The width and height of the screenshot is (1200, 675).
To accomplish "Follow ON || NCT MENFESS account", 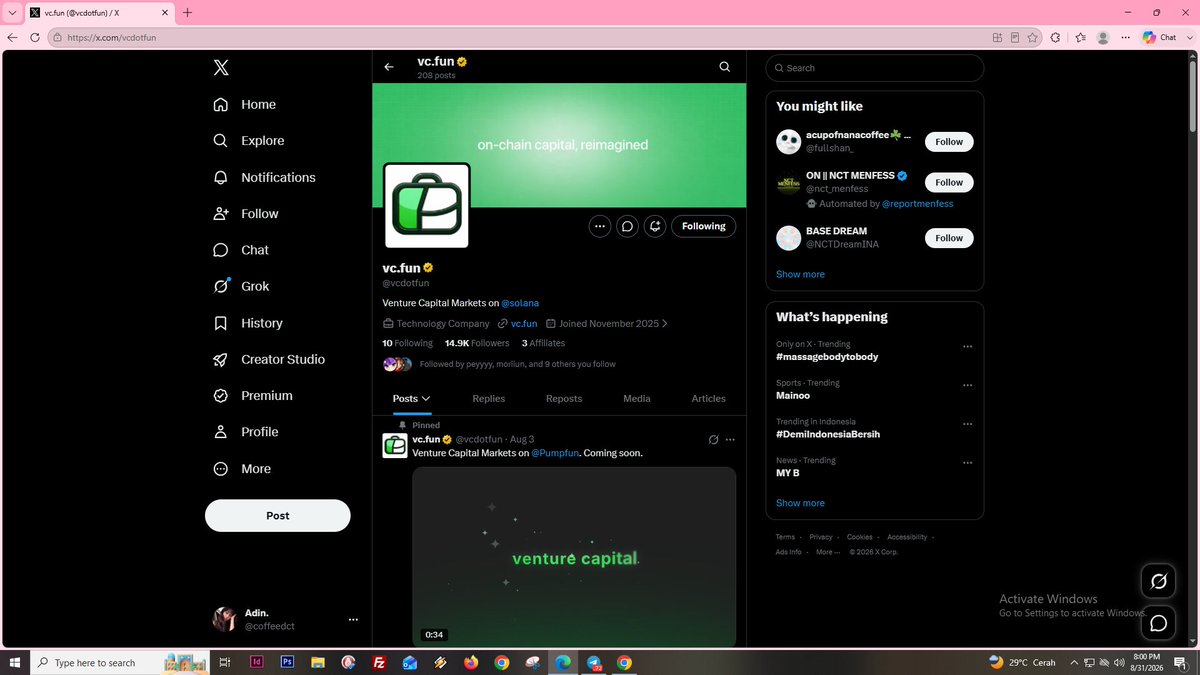I will (949, 182).
